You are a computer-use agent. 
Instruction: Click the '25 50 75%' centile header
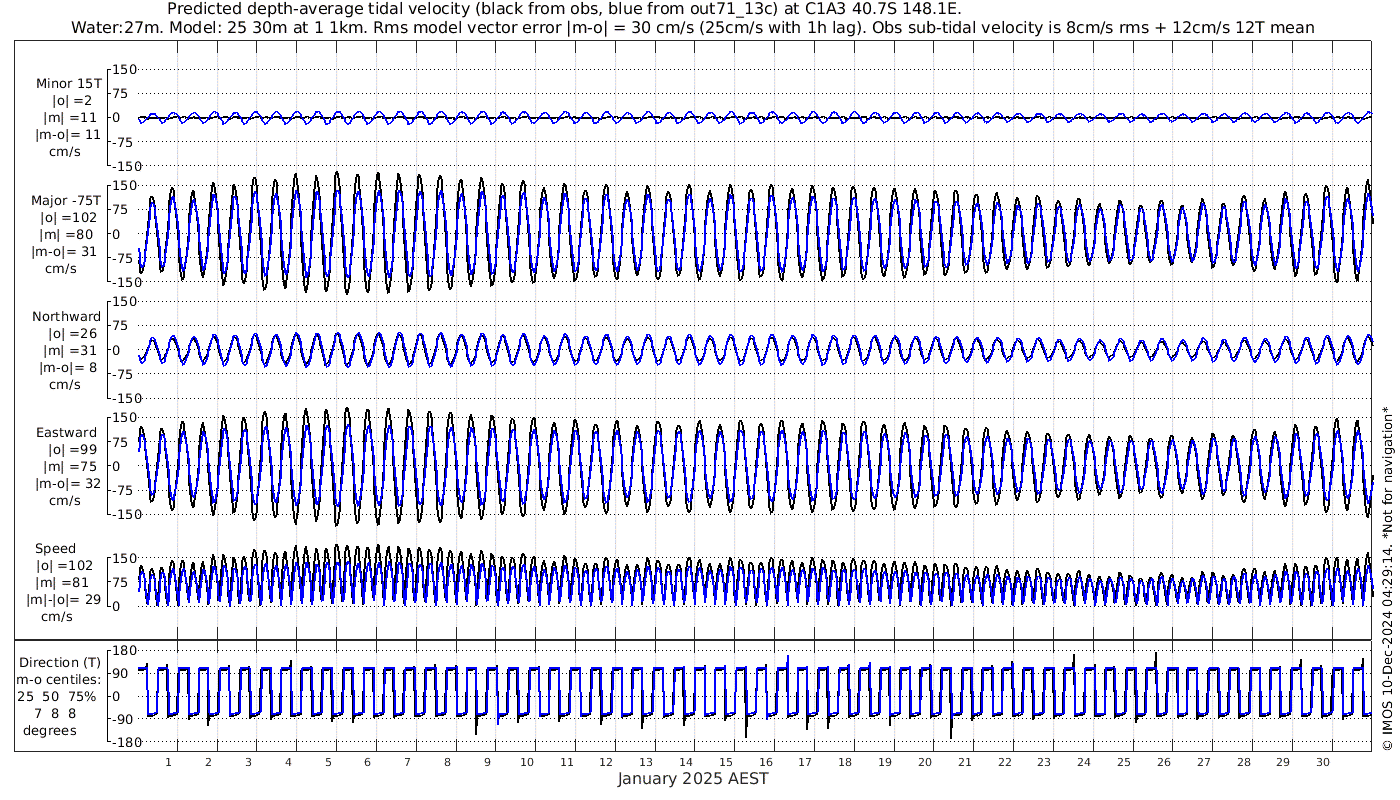(56, 697)
